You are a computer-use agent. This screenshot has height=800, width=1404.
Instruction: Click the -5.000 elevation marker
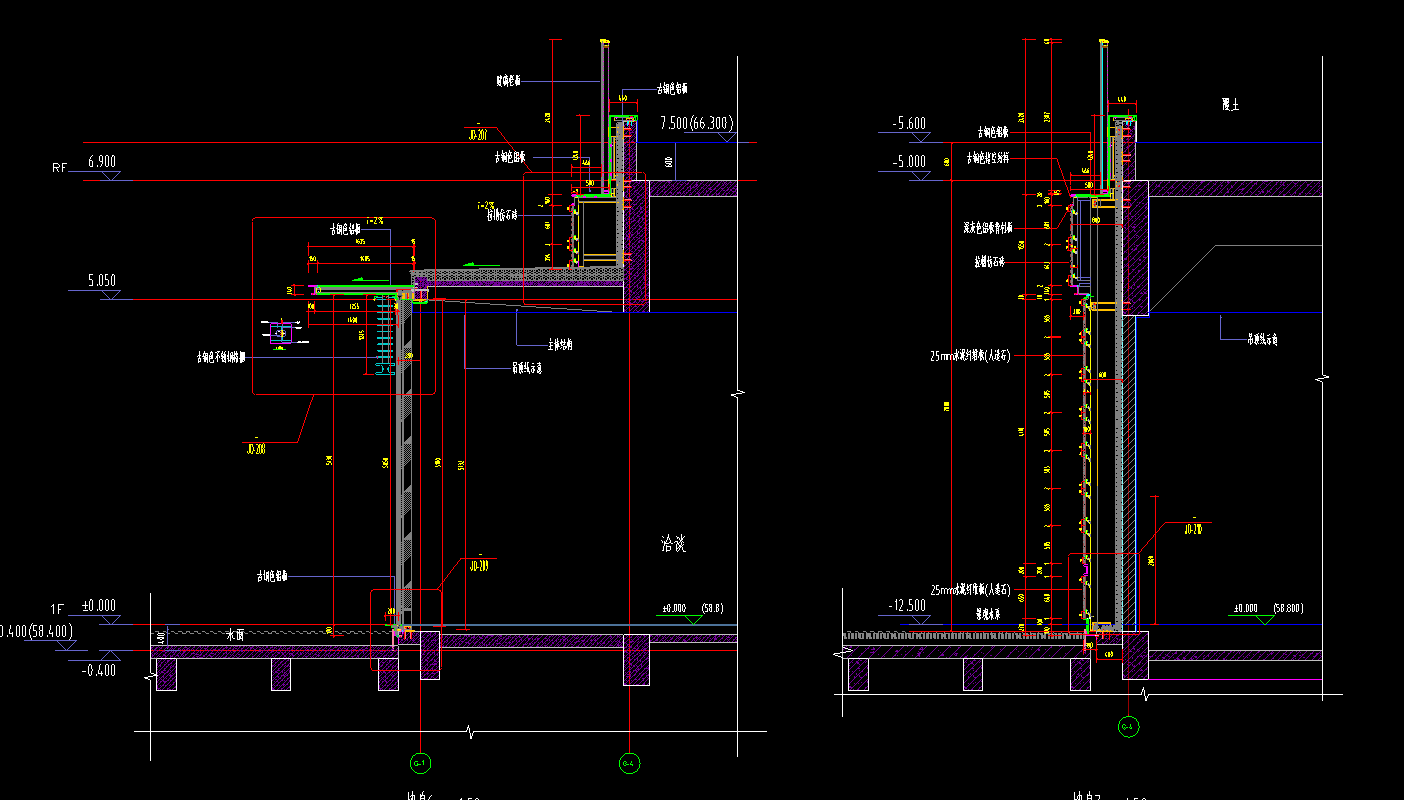pyautogui.click(x=909, y=162)
